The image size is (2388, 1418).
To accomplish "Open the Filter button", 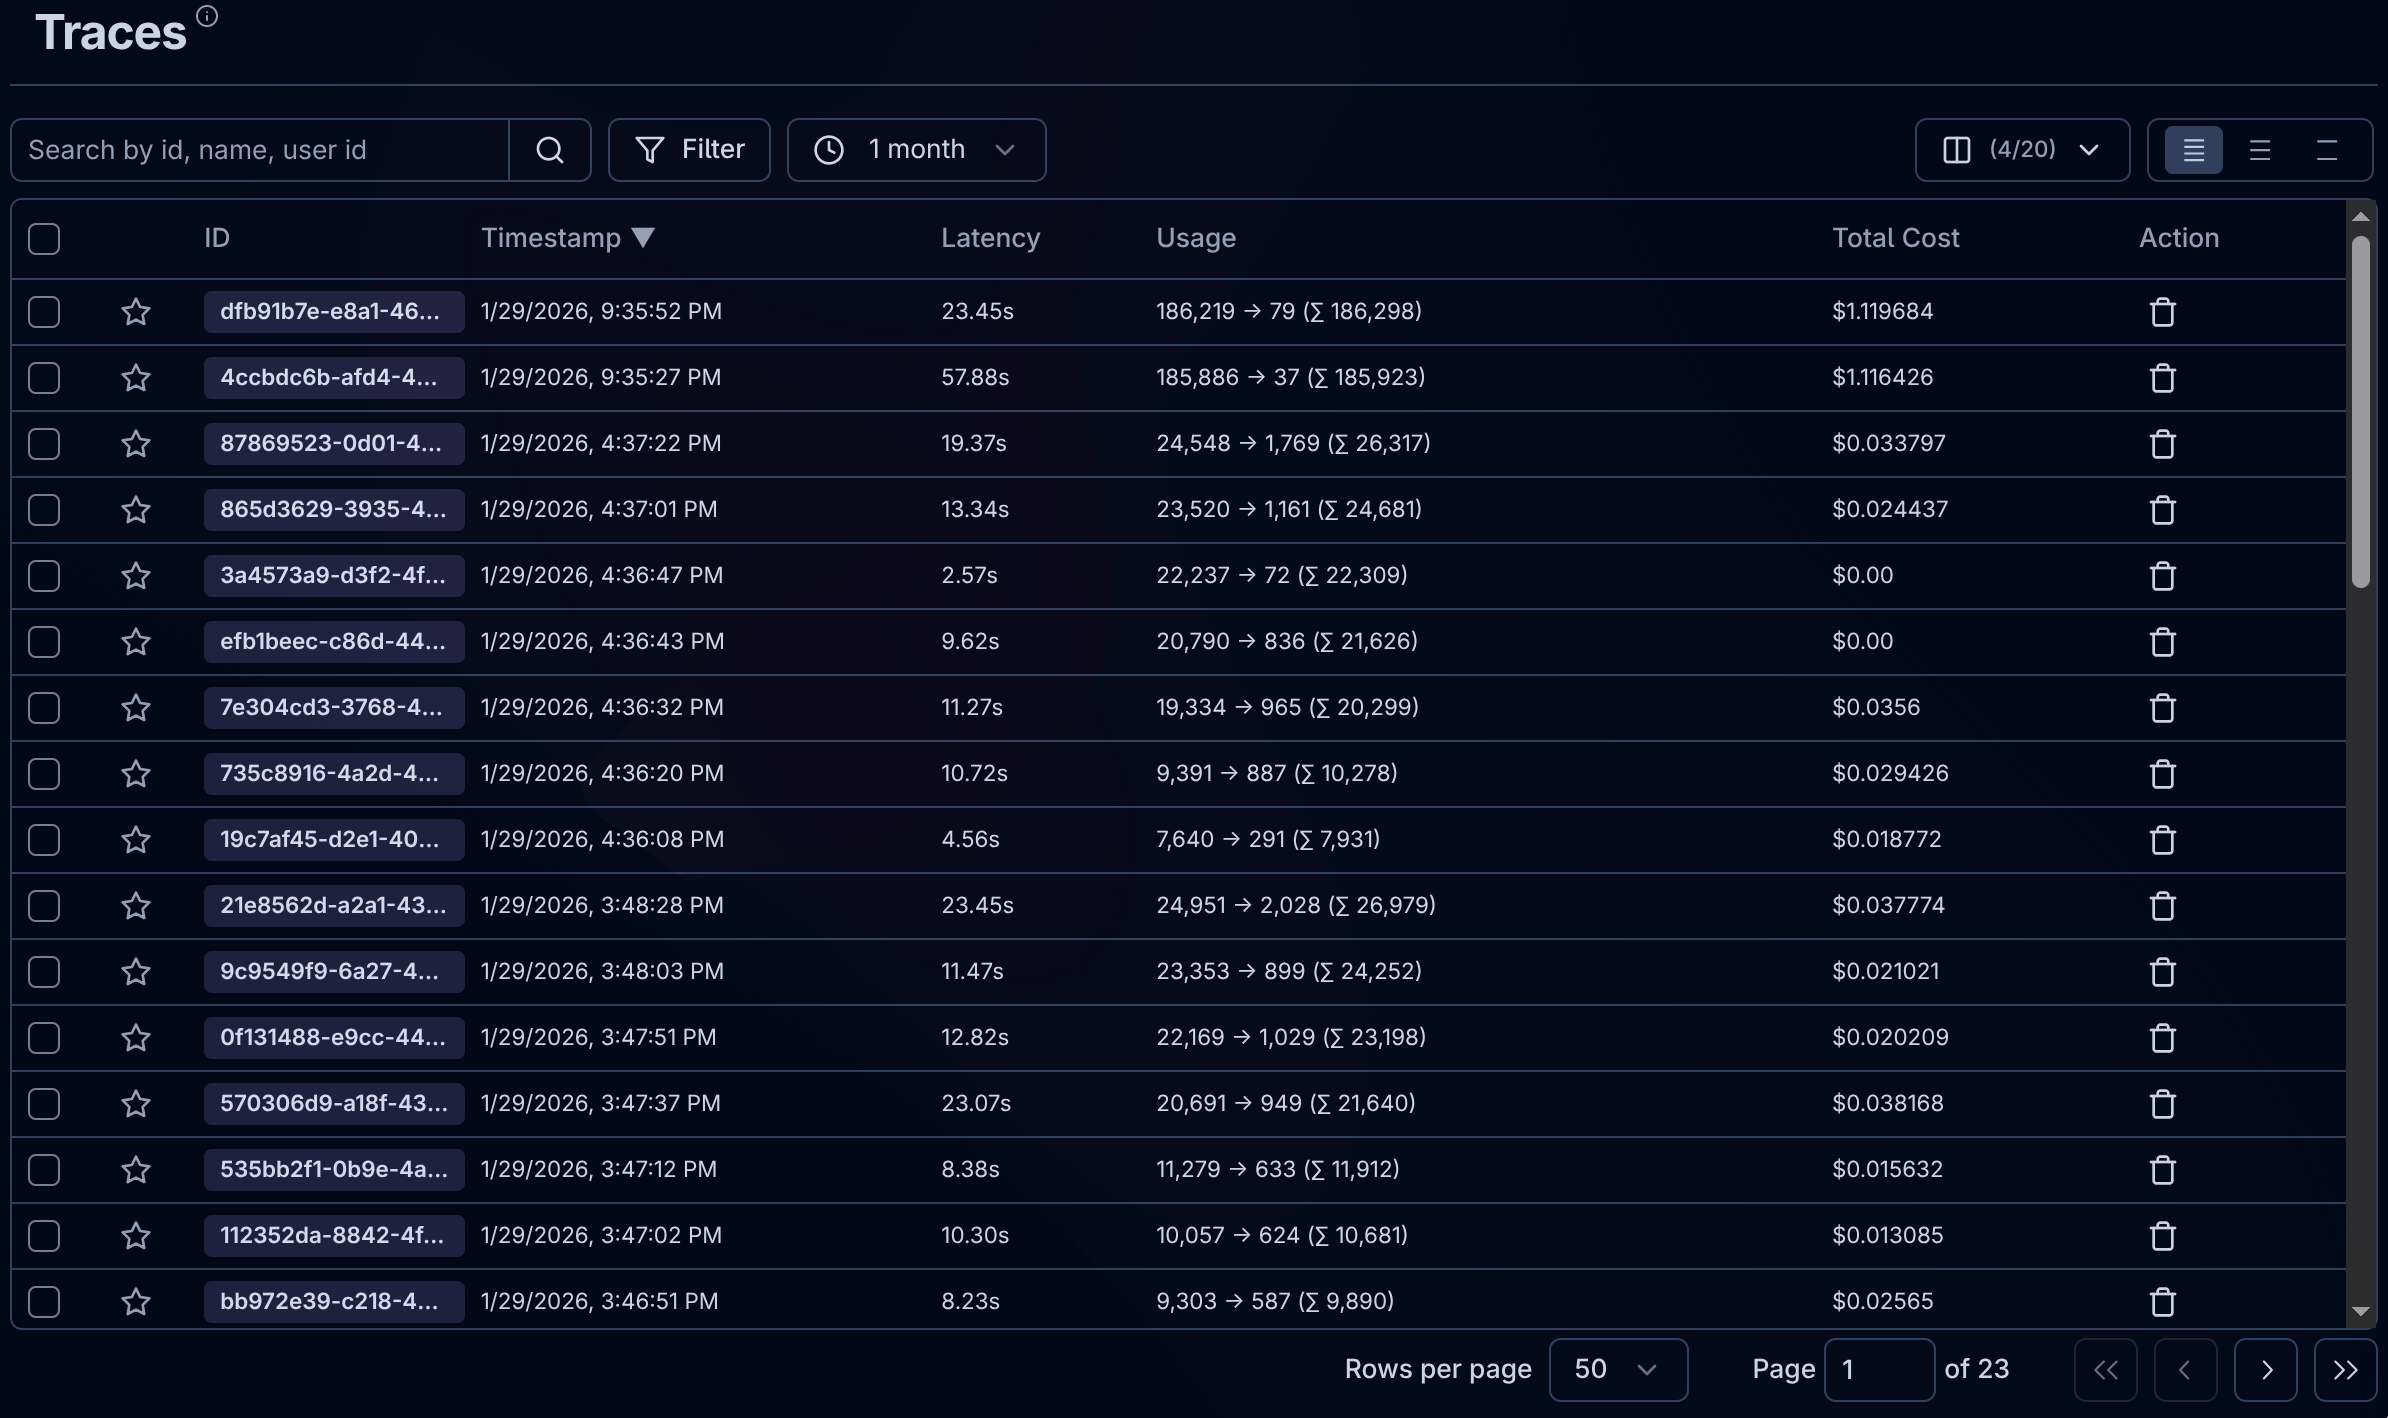I will click(689, 150).
